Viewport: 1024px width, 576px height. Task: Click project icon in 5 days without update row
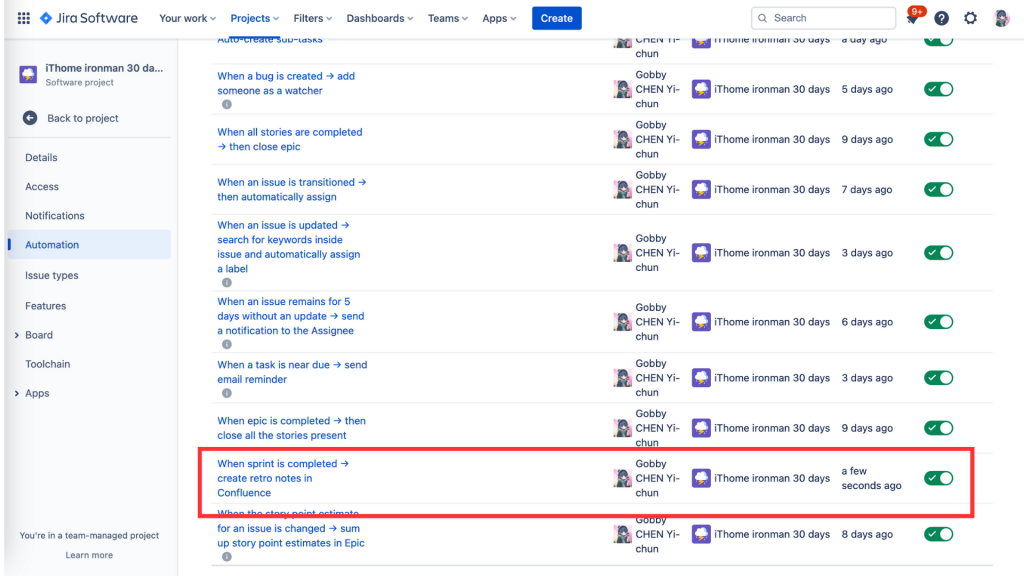701,322
